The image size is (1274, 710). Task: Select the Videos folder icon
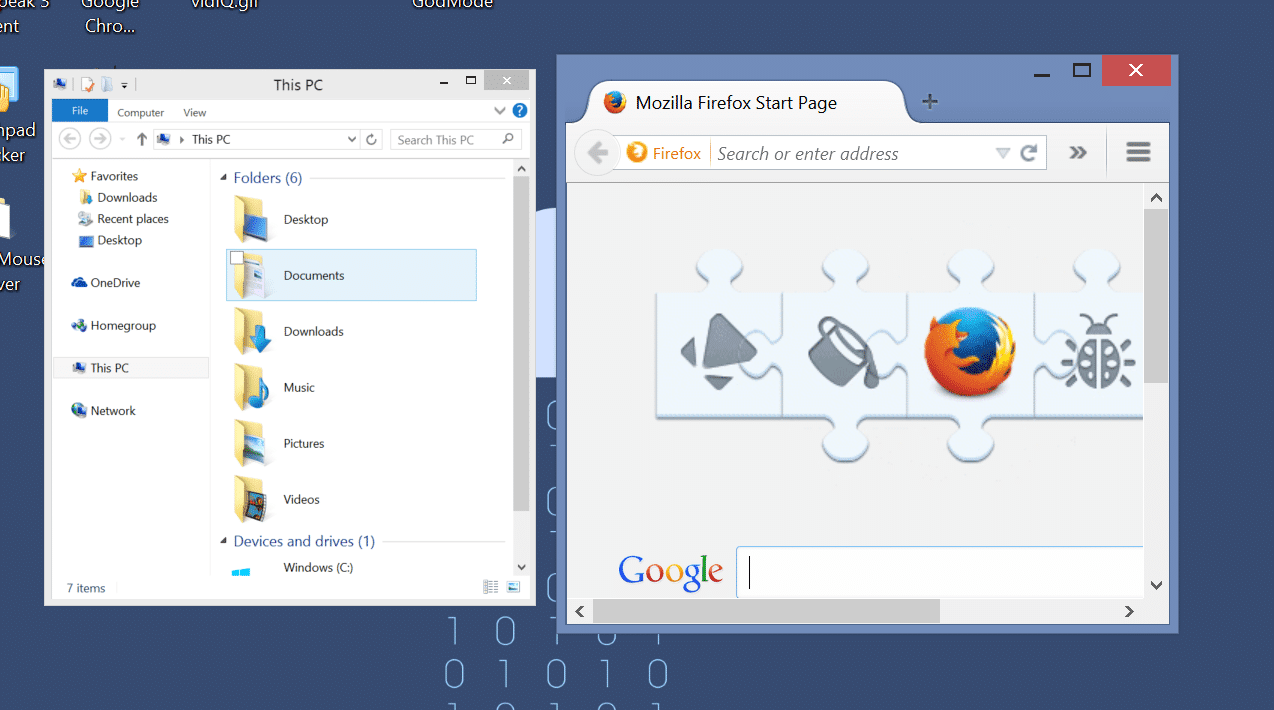click(251, 499)
